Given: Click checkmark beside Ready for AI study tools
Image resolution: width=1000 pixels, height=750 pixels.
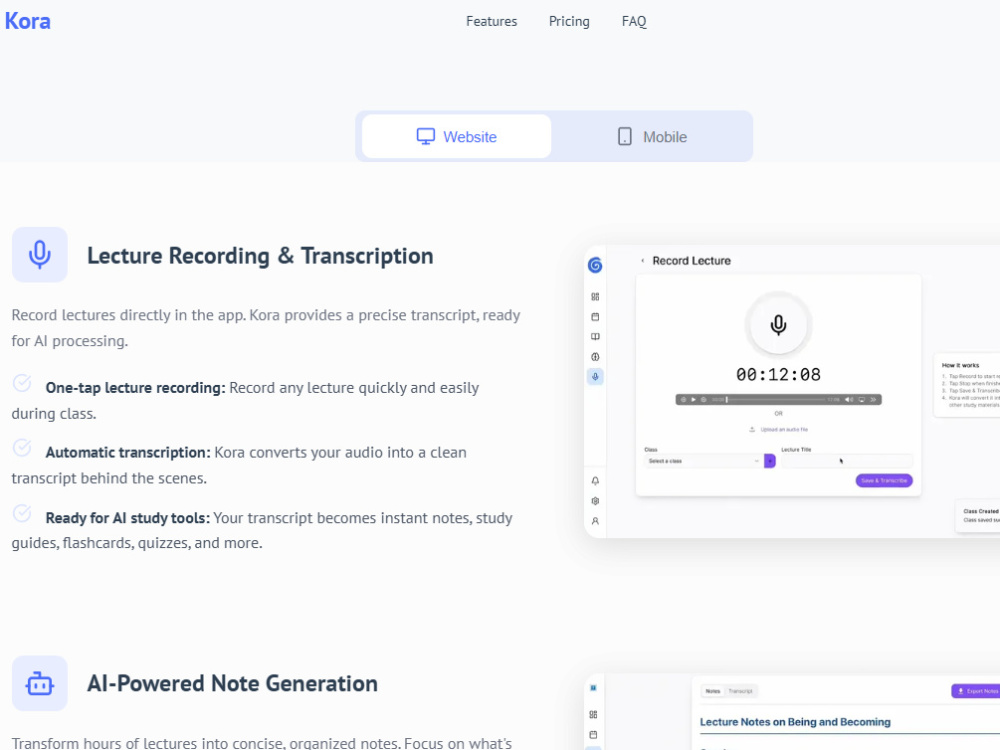Looking at the screenshot, I should pyautogui.click(x=22, y=513).
